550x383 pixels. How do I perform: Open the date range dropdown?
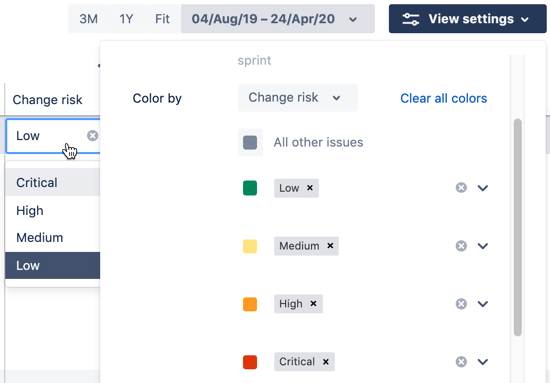click(277, 19)
